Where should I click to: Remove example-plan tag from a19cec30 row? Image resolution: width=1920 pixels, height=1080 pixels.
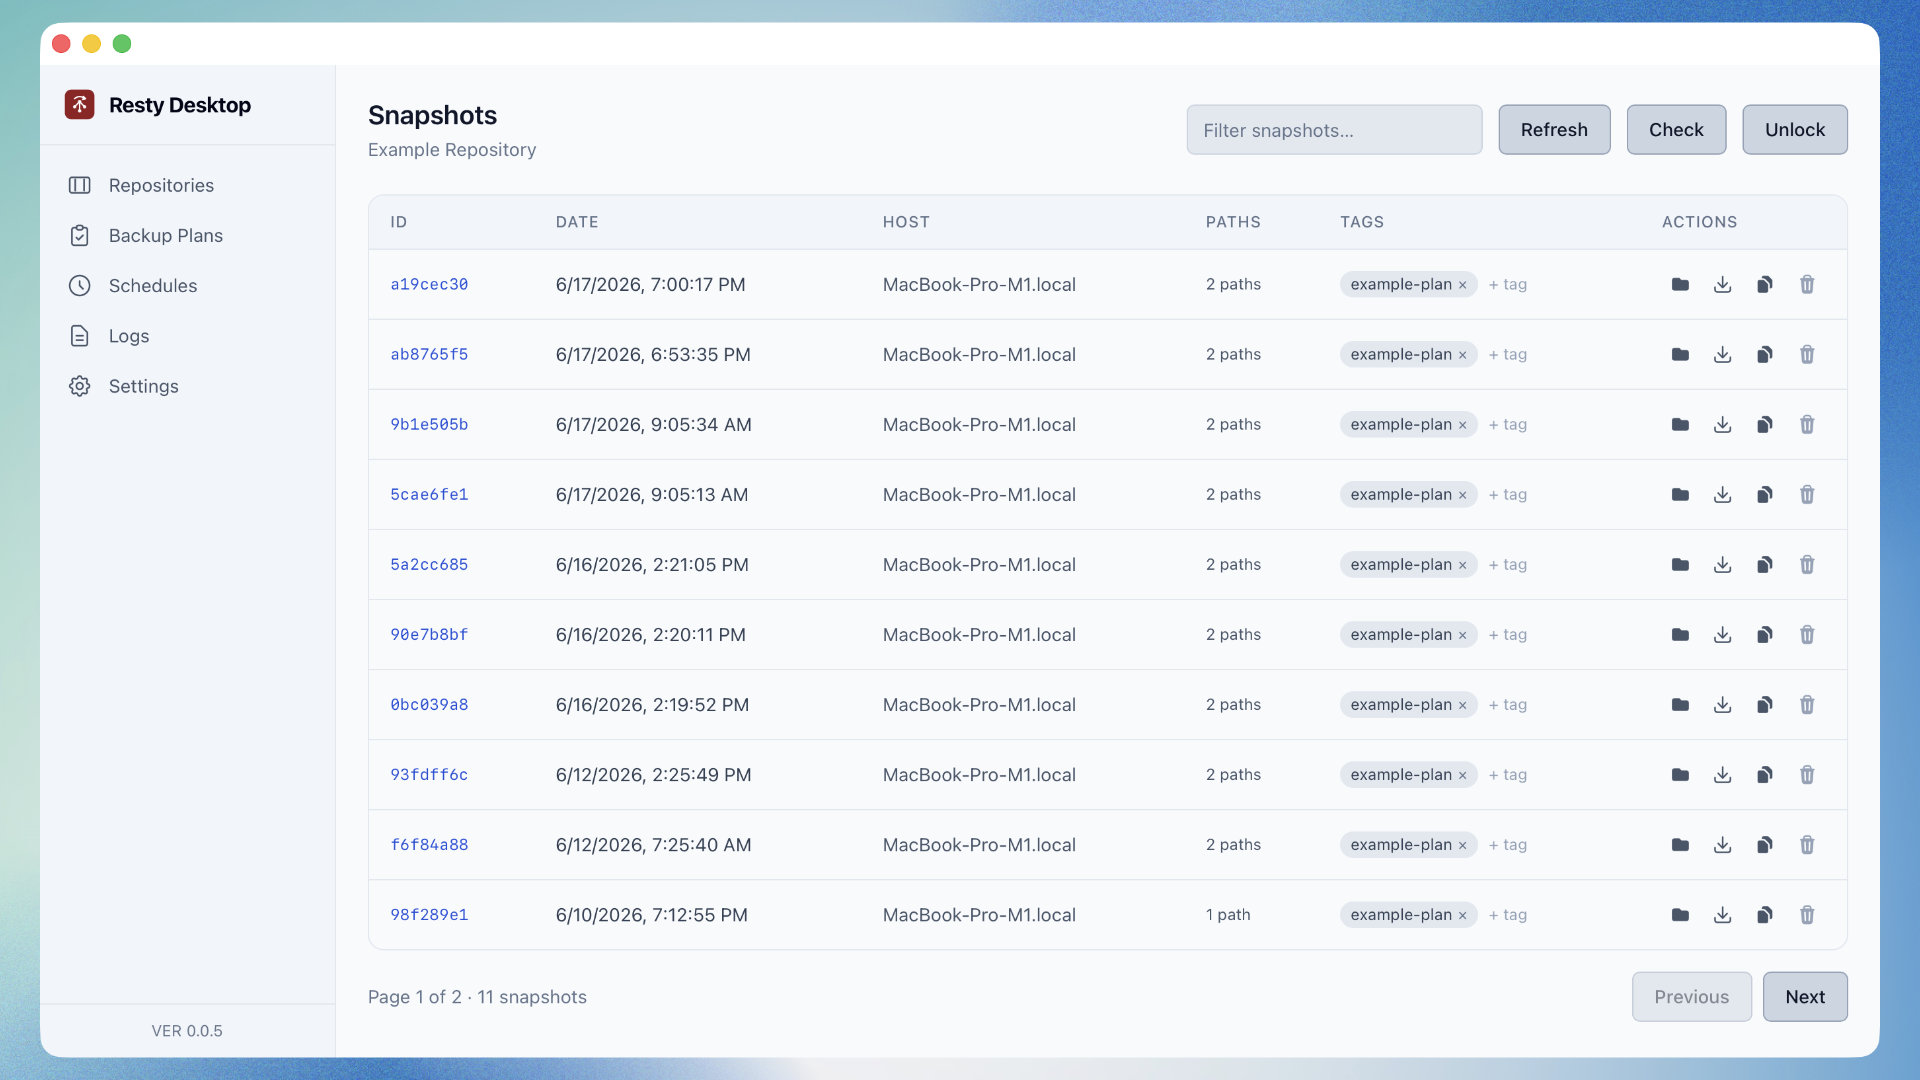1462,285
